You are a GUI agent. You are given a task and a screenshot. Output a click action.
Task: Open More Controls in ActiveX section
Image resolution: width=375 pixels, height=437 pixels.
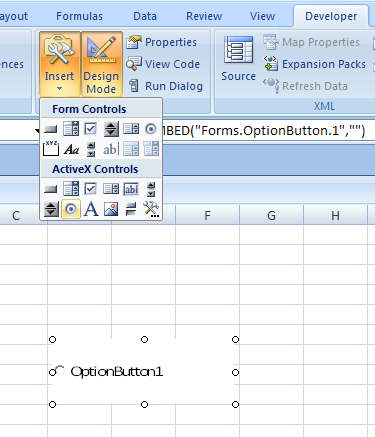tap(151, 209)
